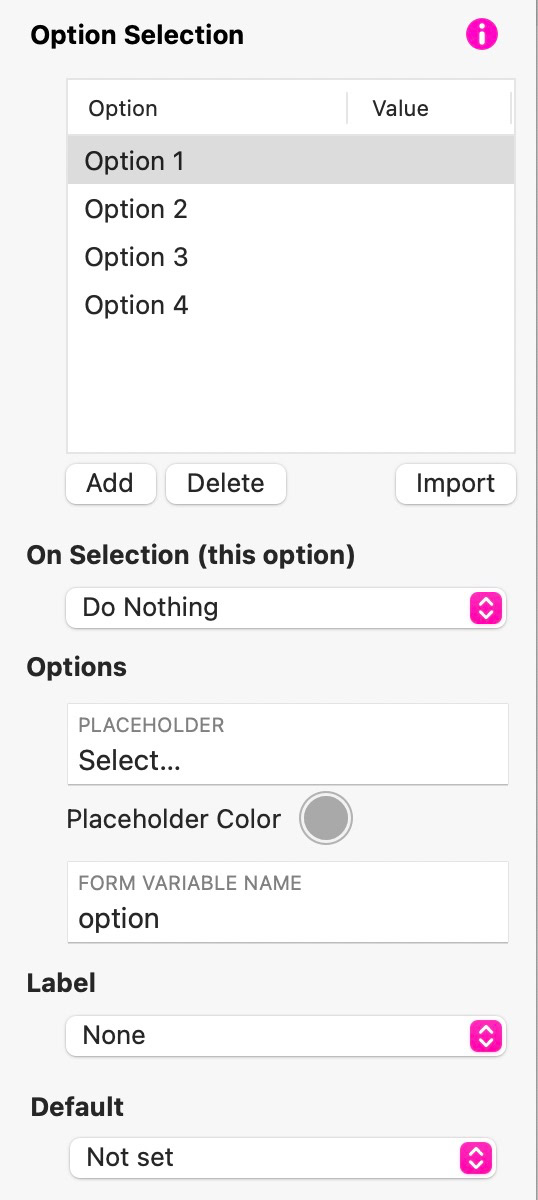
Task: Click the pink info icon beside Option Selection
Action: pos(481,35)
